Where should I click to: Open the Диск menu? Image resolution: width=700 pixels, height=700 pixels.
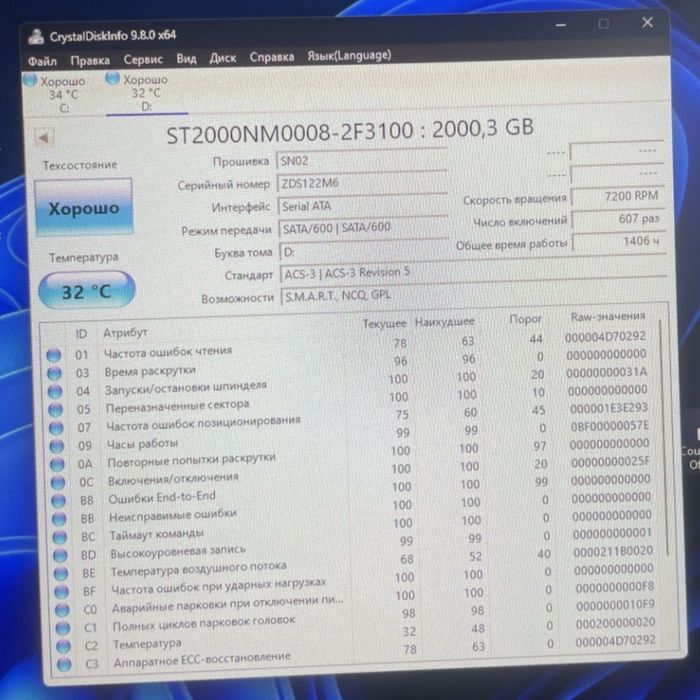click(x=223, y=58)
